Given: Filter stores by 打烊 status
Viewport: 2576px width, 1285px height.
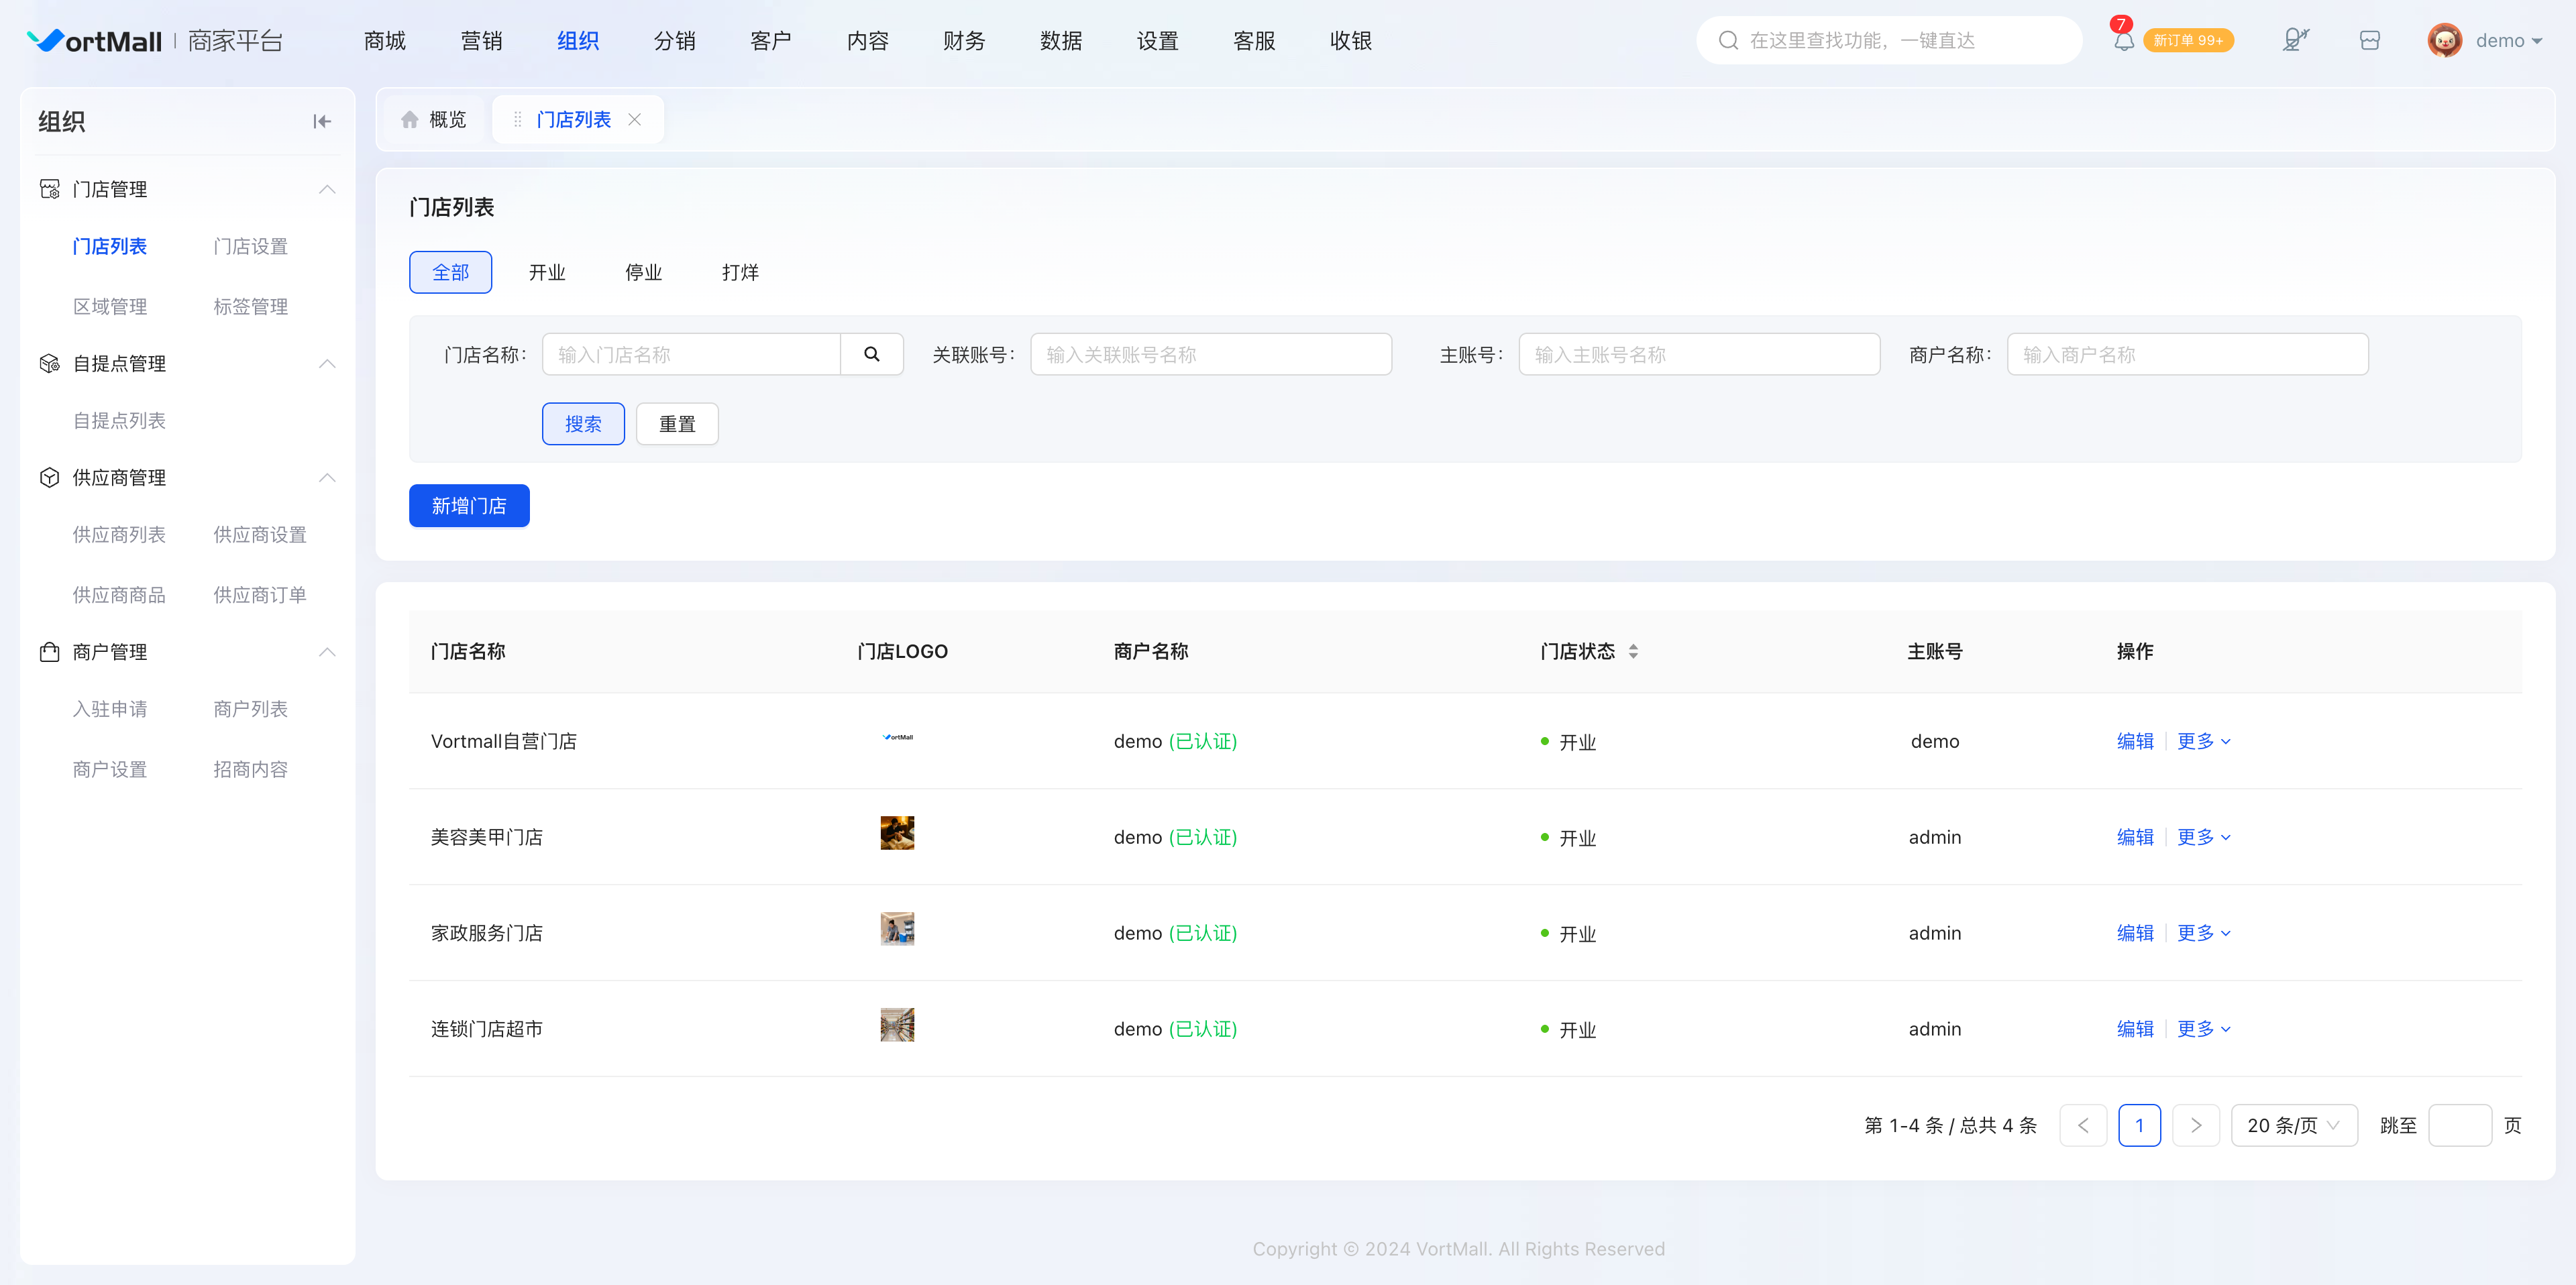Looking at the screenshot, I should 740,272.
